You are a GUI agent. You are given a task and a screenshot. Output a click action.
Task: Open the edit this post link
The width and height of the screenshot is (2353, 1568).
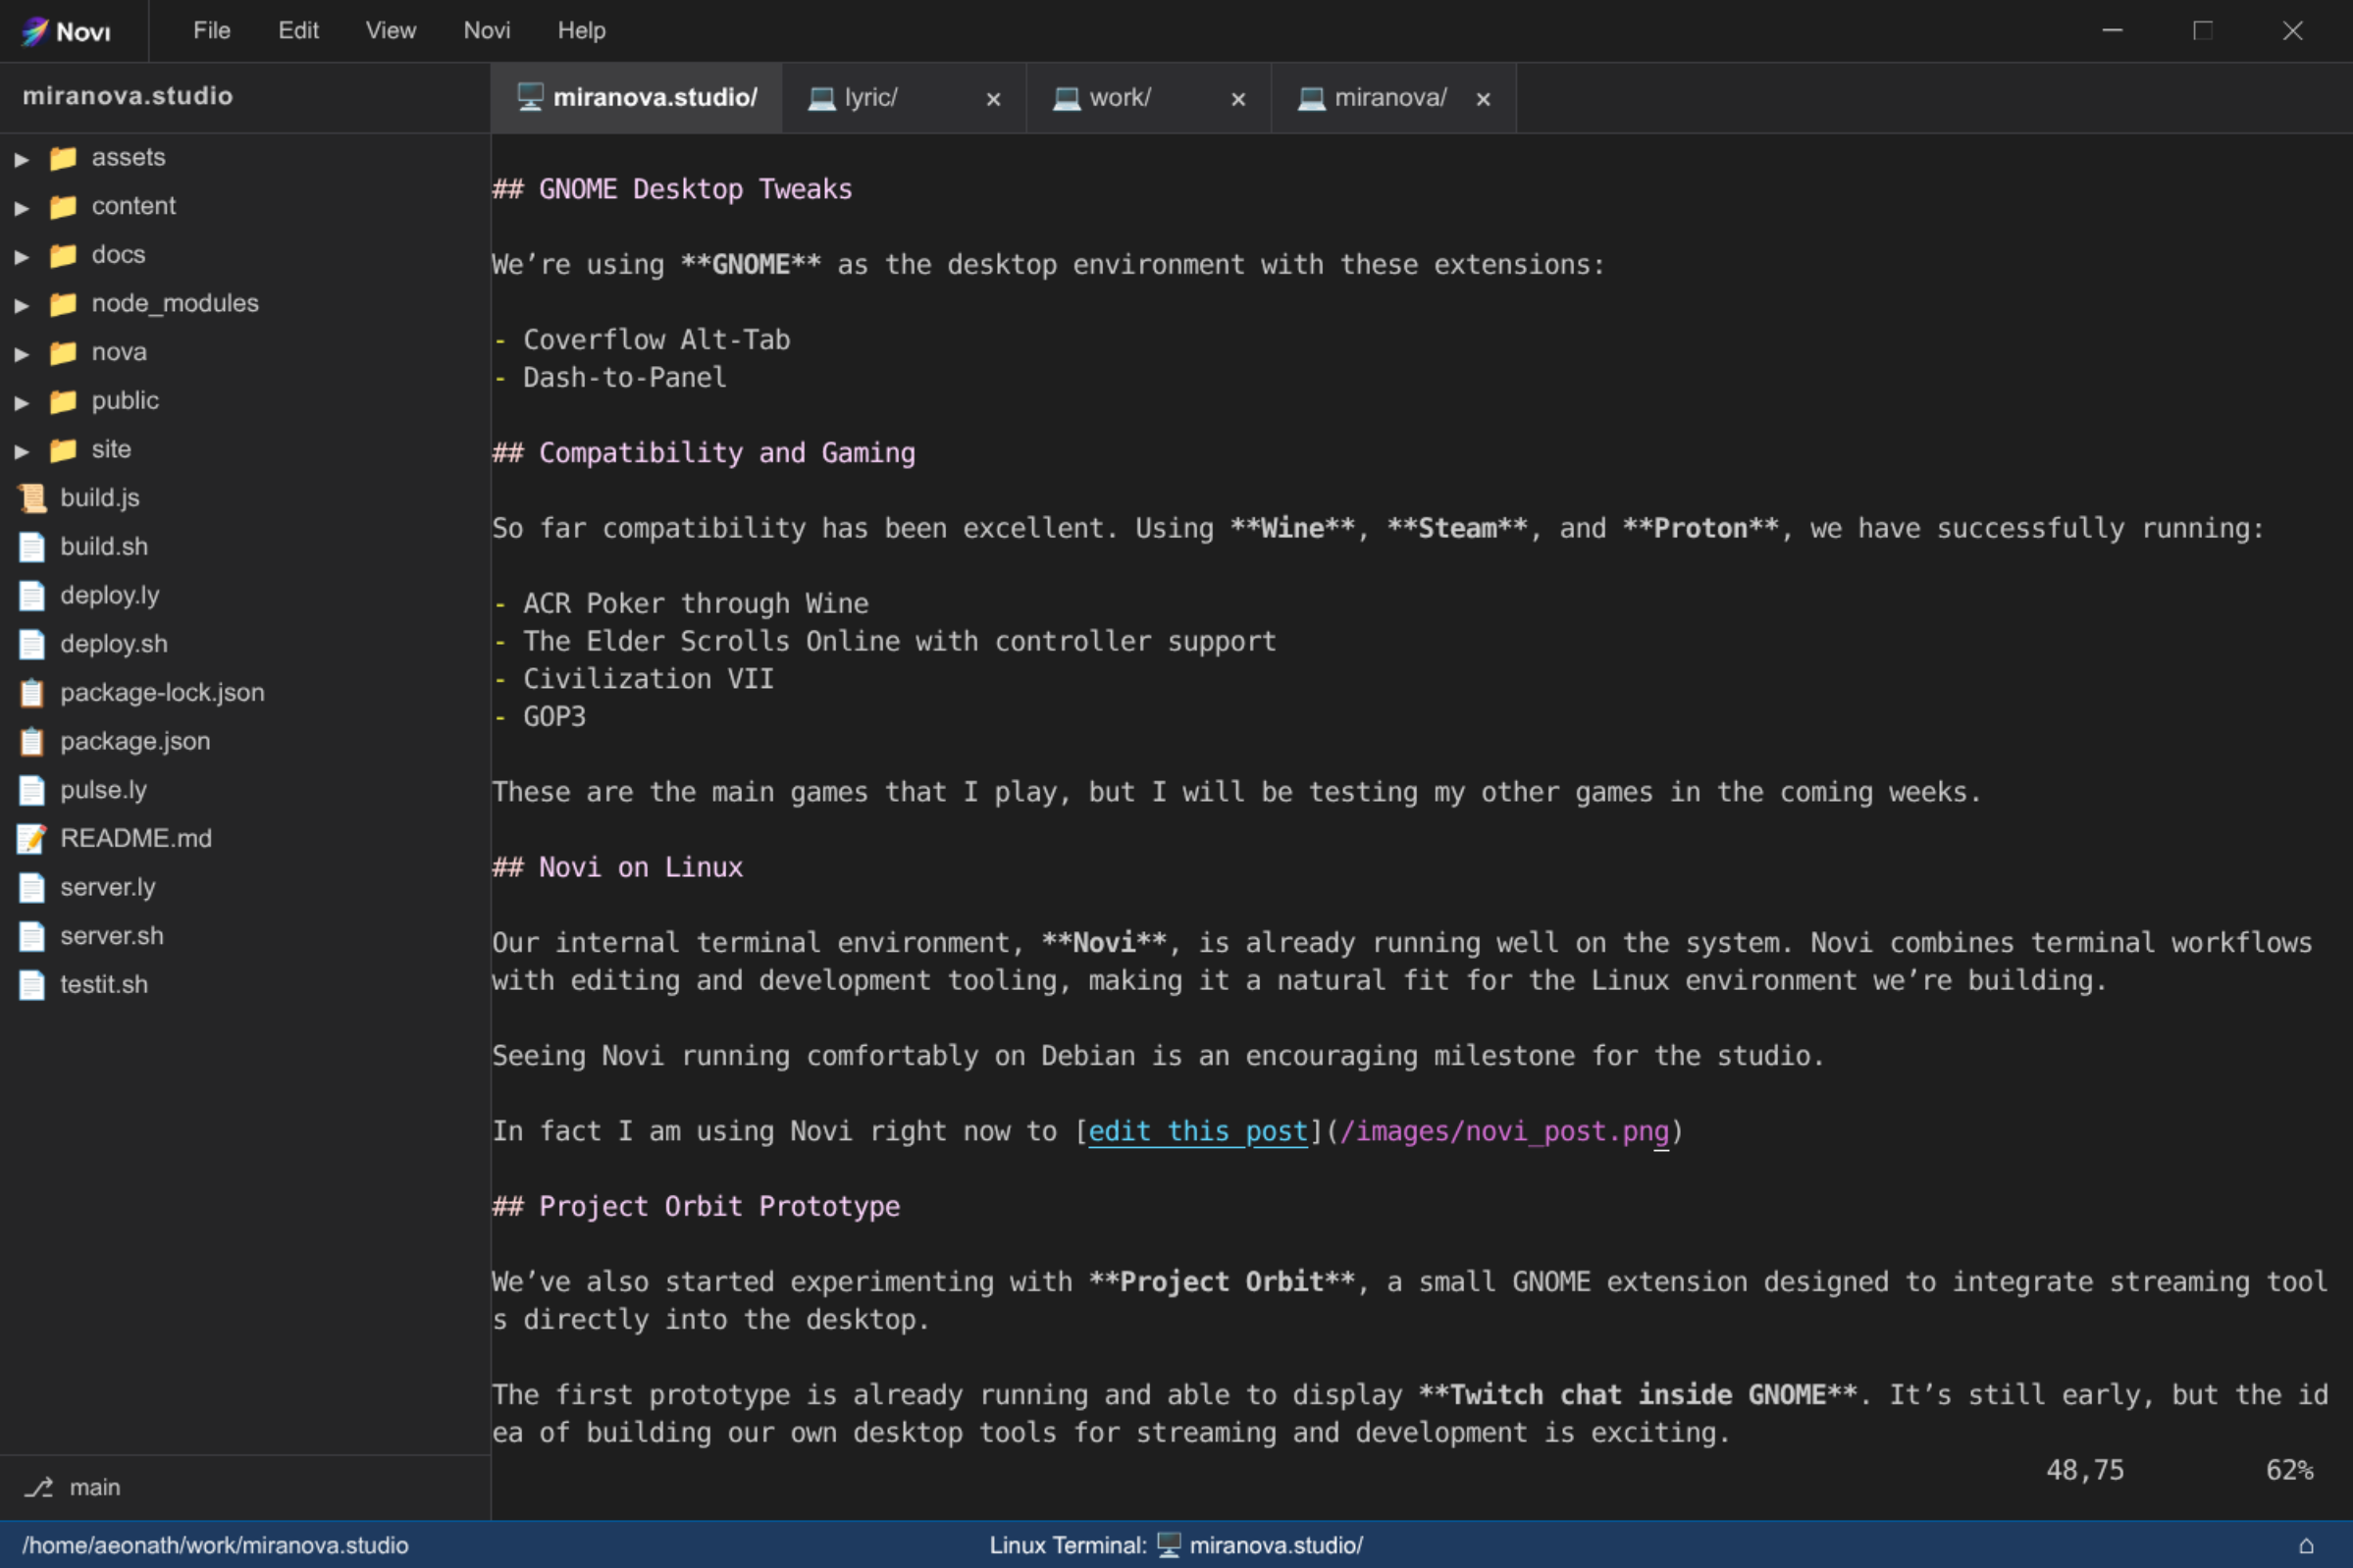(x=1197, y=1131)
